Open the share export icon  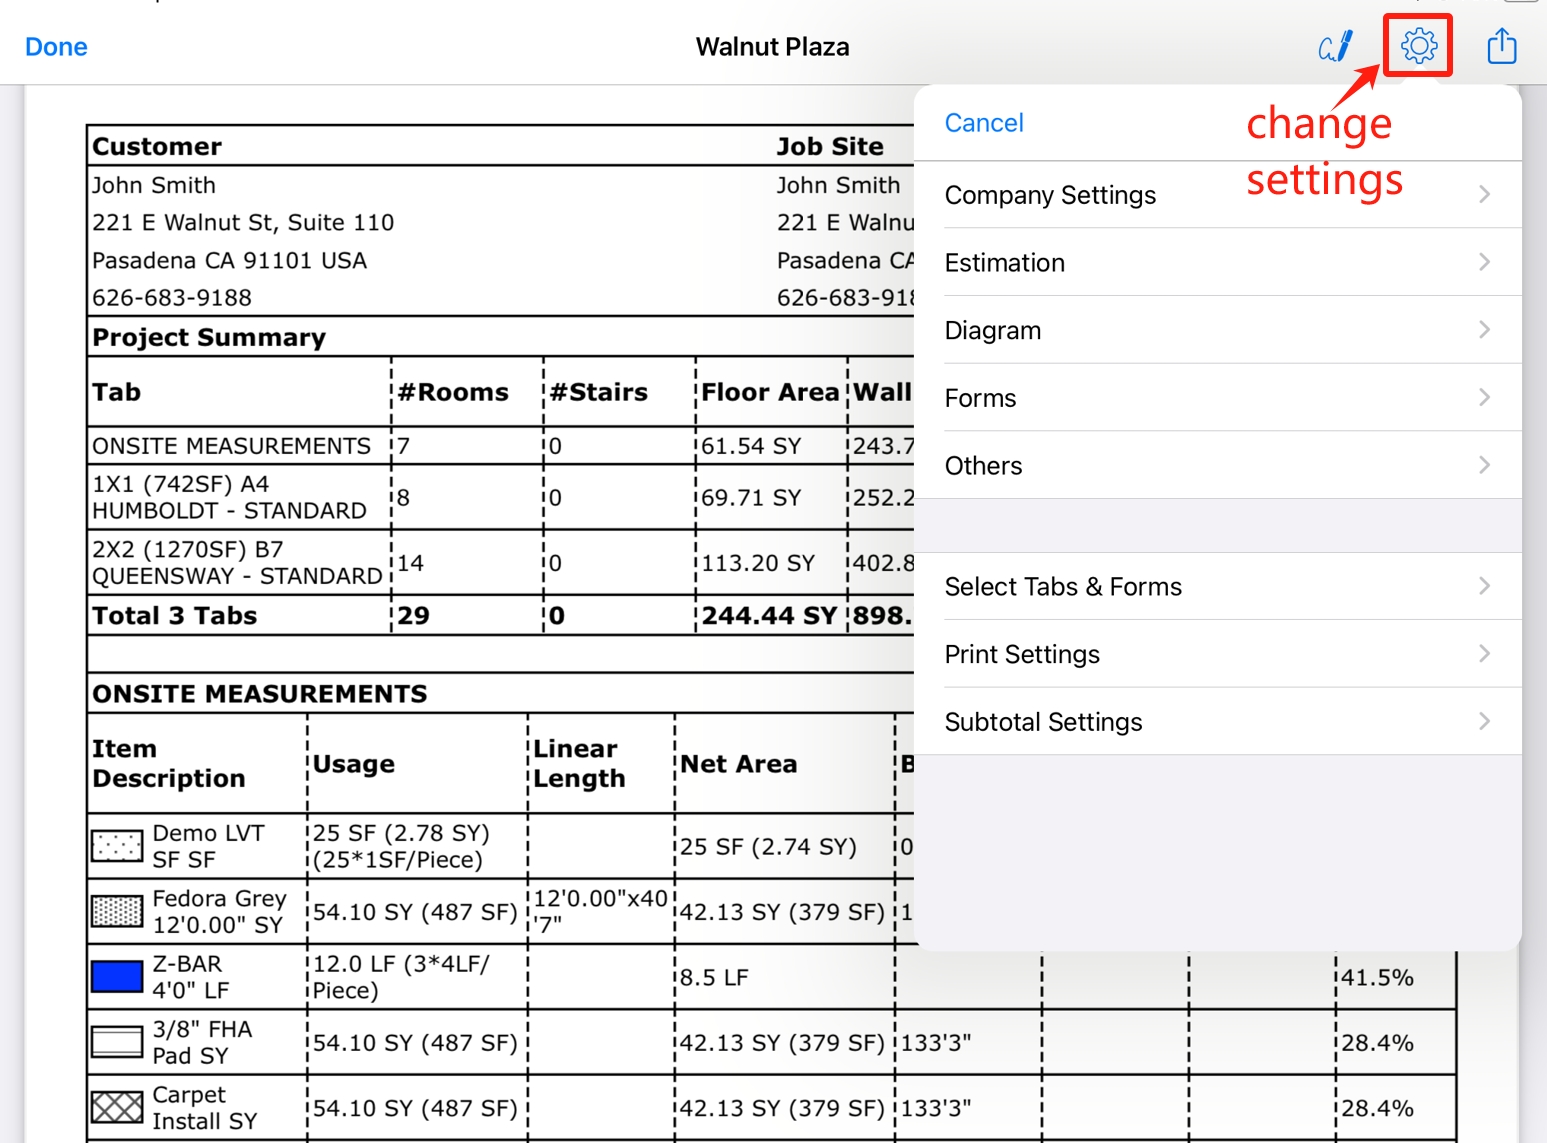tap(1501, 46)
